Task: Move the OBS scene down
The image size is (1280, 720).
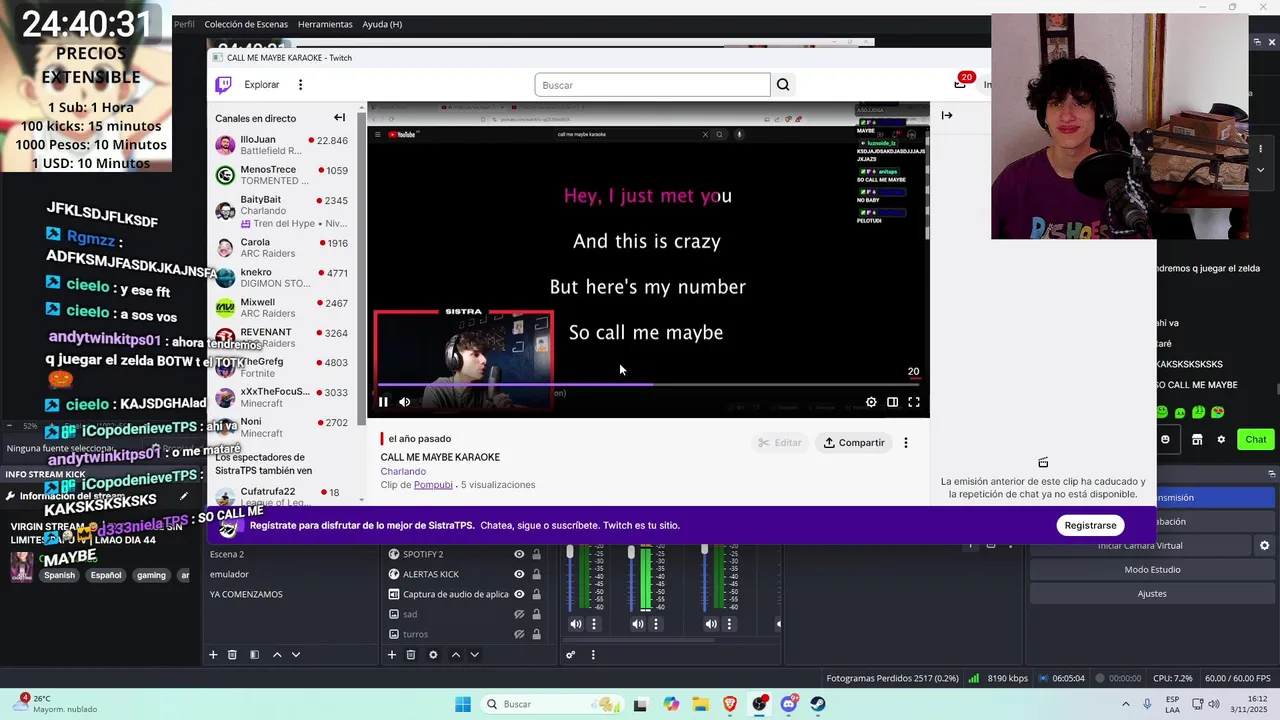Action: point(295,655)
